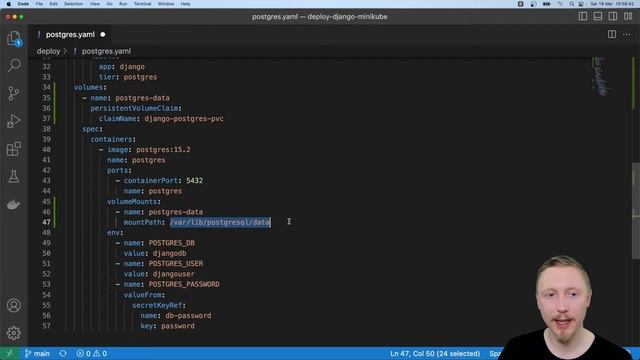The width and height of the screenshot is (640, 360).
Task: Click the editor minimap
Action: pyautogui.click(x=600, y=76)
